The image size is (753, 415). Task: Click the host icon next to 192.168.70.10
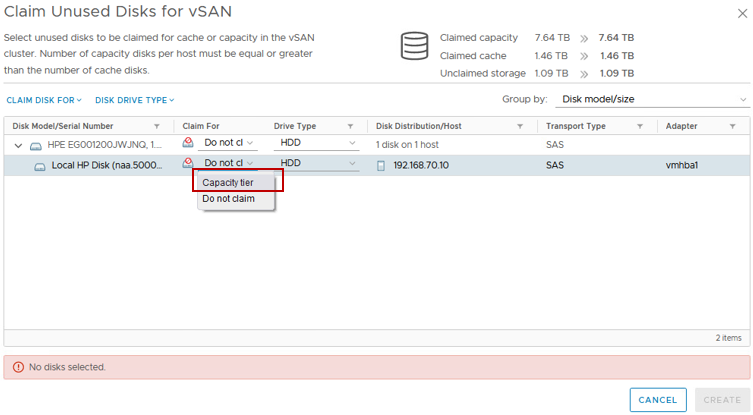pos(381,166)
